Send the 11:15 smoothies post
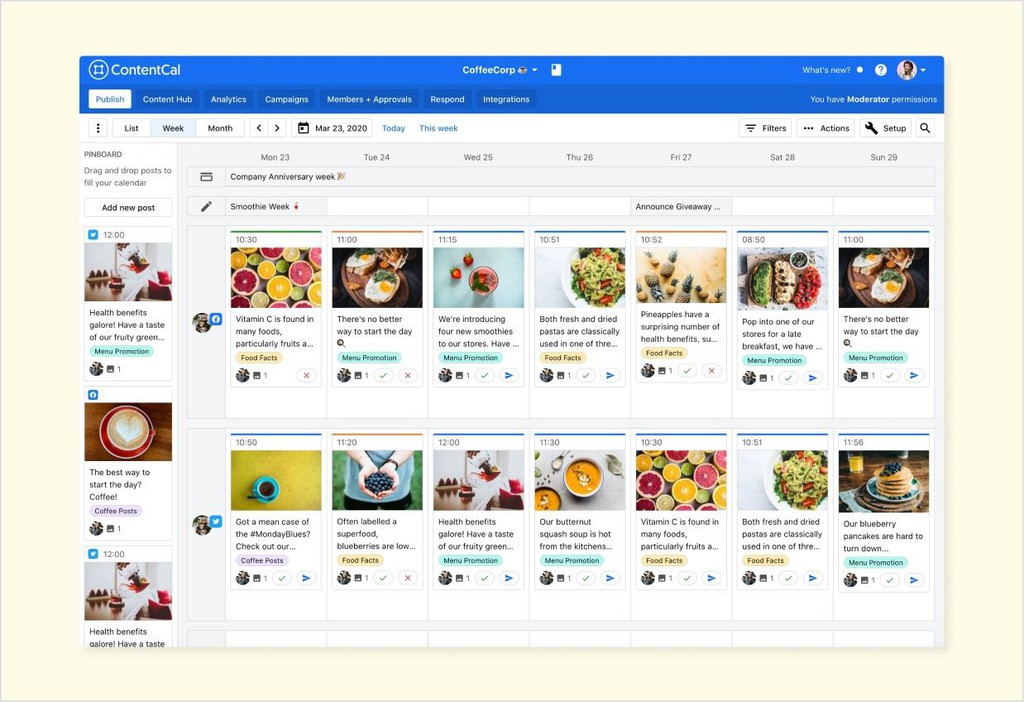 (x=509, y=375)
